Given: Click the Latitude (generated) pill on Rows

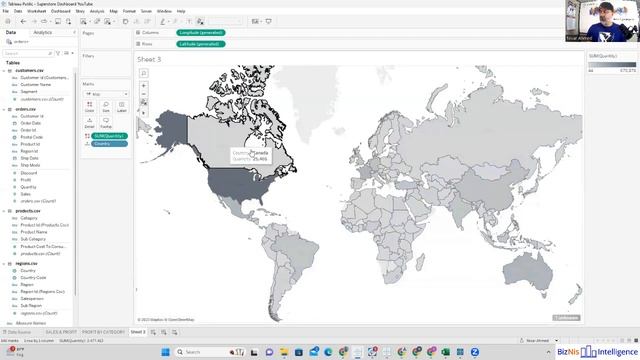Looking at the screenshot, I should (201, 44).
